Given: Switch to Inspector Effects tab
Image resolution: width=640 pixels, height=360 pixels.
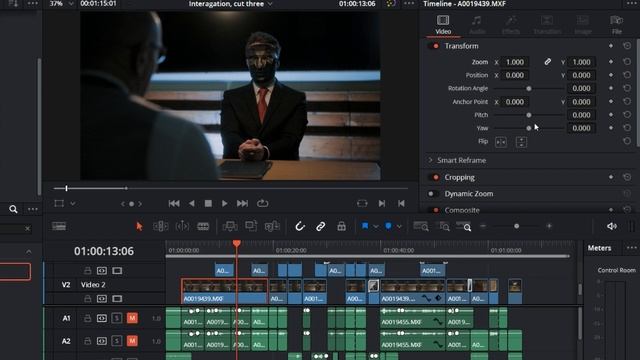Looking at the screenshot, I should 511,24.
